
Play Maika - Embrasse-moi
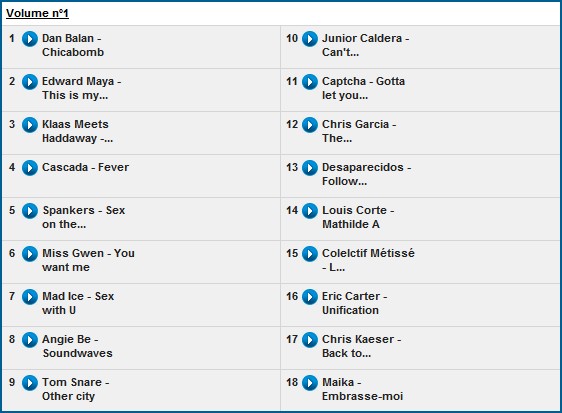click(x=310, y=383)
